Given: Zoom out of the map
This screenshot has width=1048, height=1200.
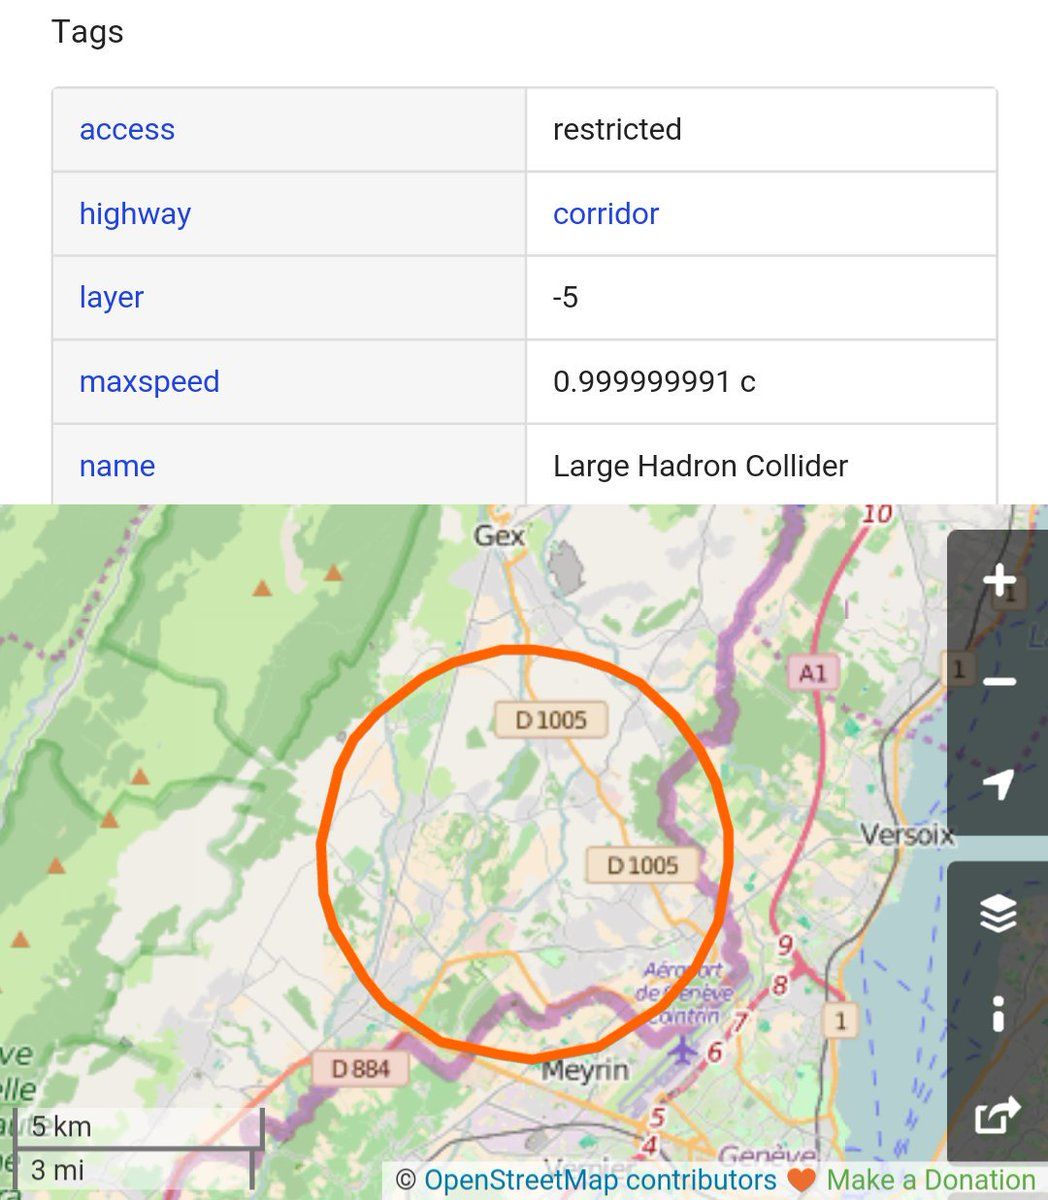Looking at the screenshot, I should pos(999,682).
